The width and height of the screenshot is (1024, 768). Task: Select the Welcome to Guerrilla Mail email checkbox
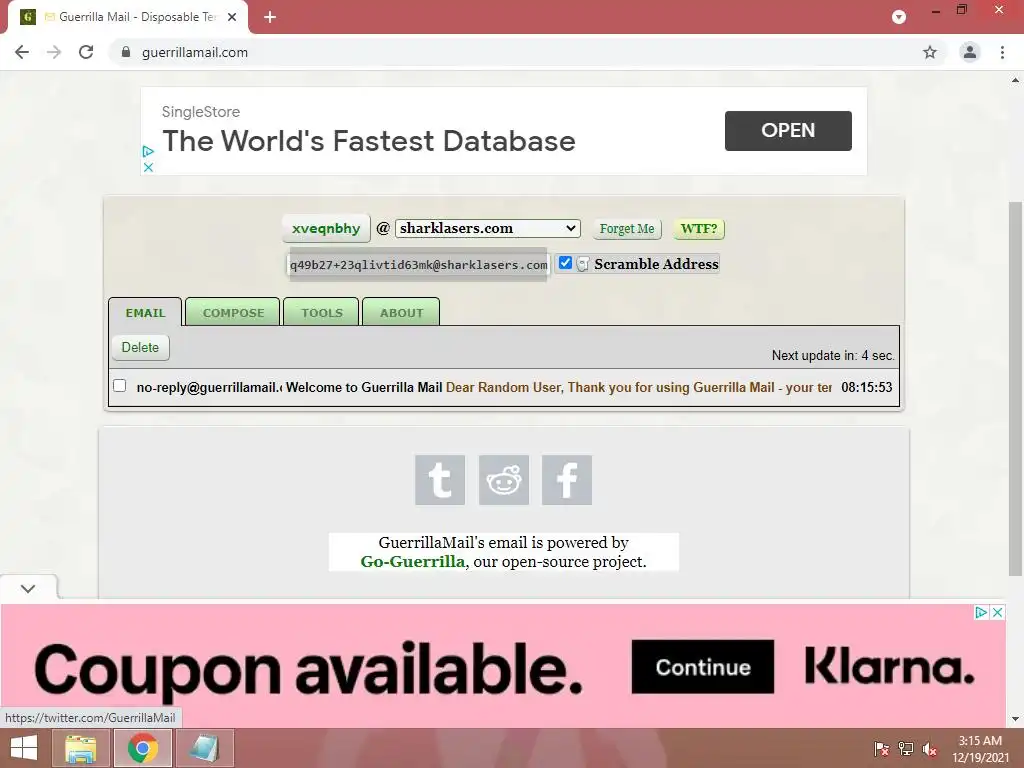120,385
